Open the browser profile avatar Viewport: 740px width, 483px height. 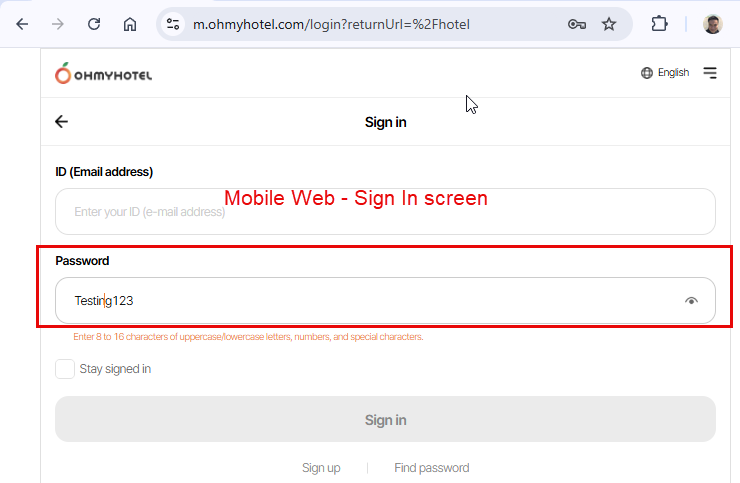[x=713, y=24]
